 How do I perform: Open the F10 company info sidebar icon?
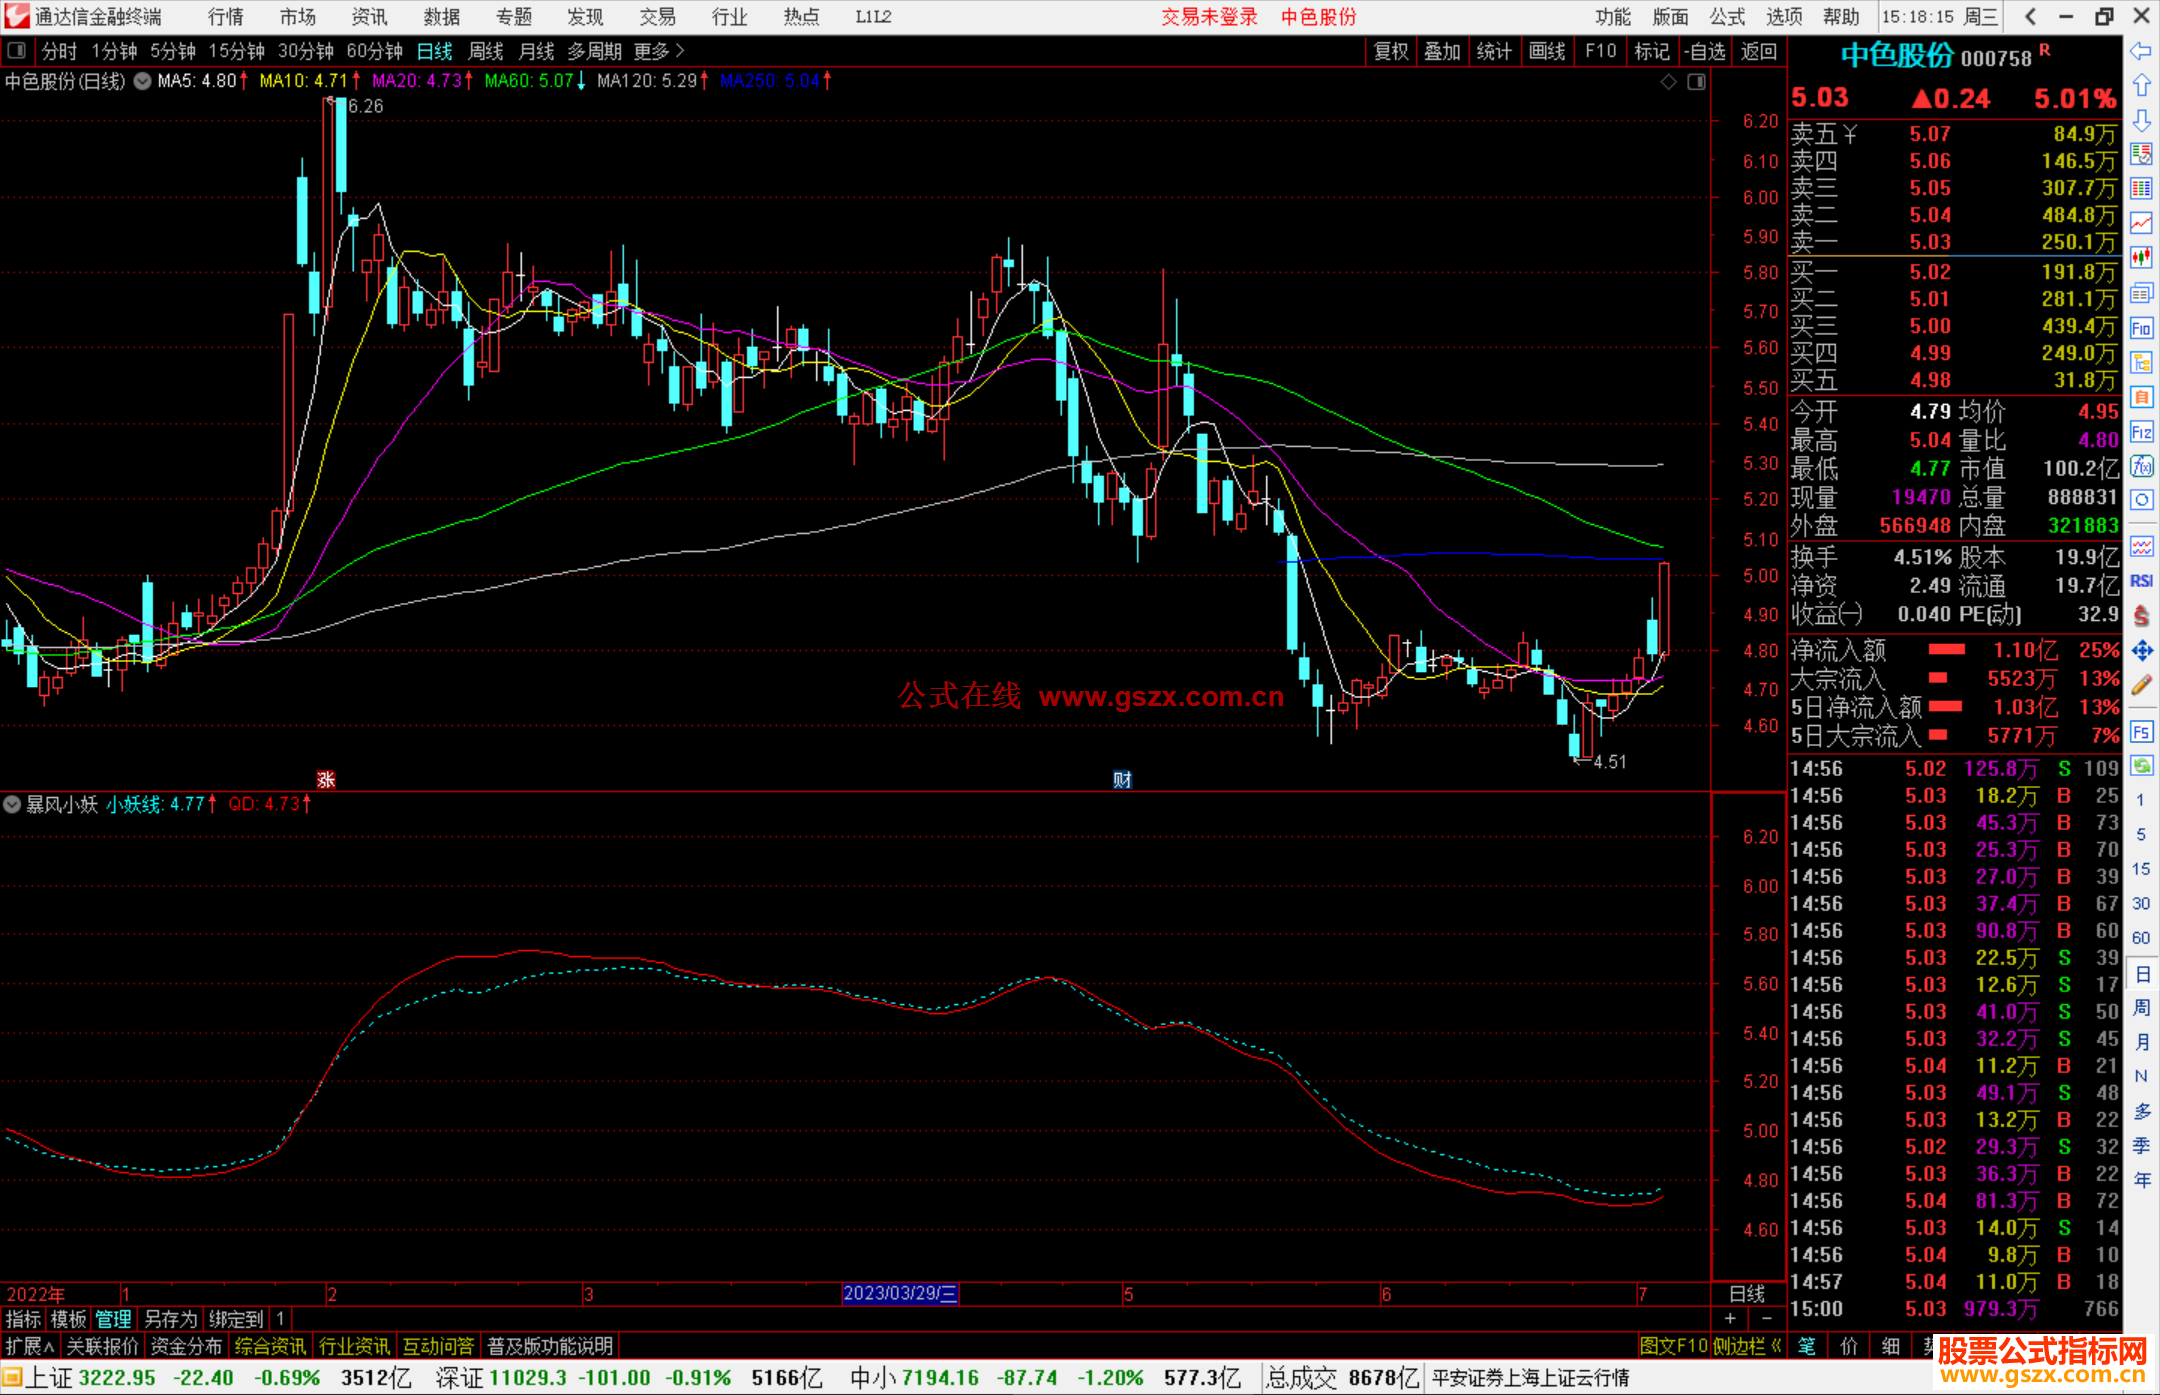(x=2141, y=328)
